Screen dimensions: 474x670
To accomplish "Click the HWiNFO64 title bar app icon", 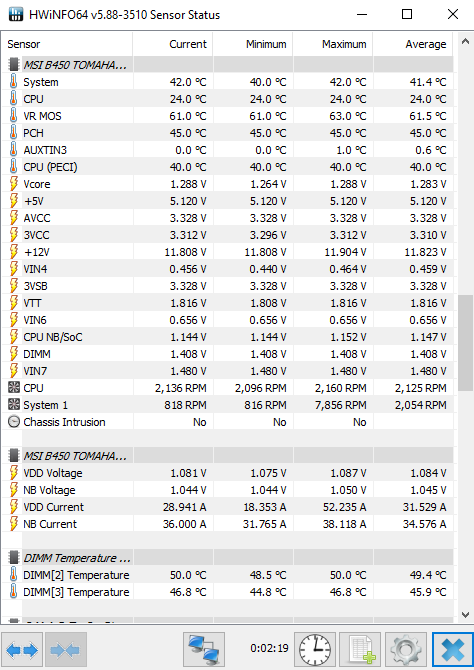I will tap(16, 15).
